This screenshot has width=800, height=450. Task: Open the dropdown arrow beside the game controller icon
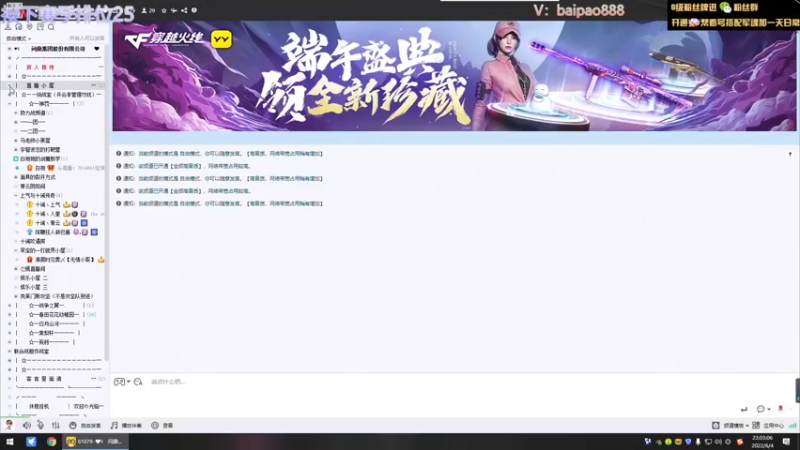(x=129, y=382)
